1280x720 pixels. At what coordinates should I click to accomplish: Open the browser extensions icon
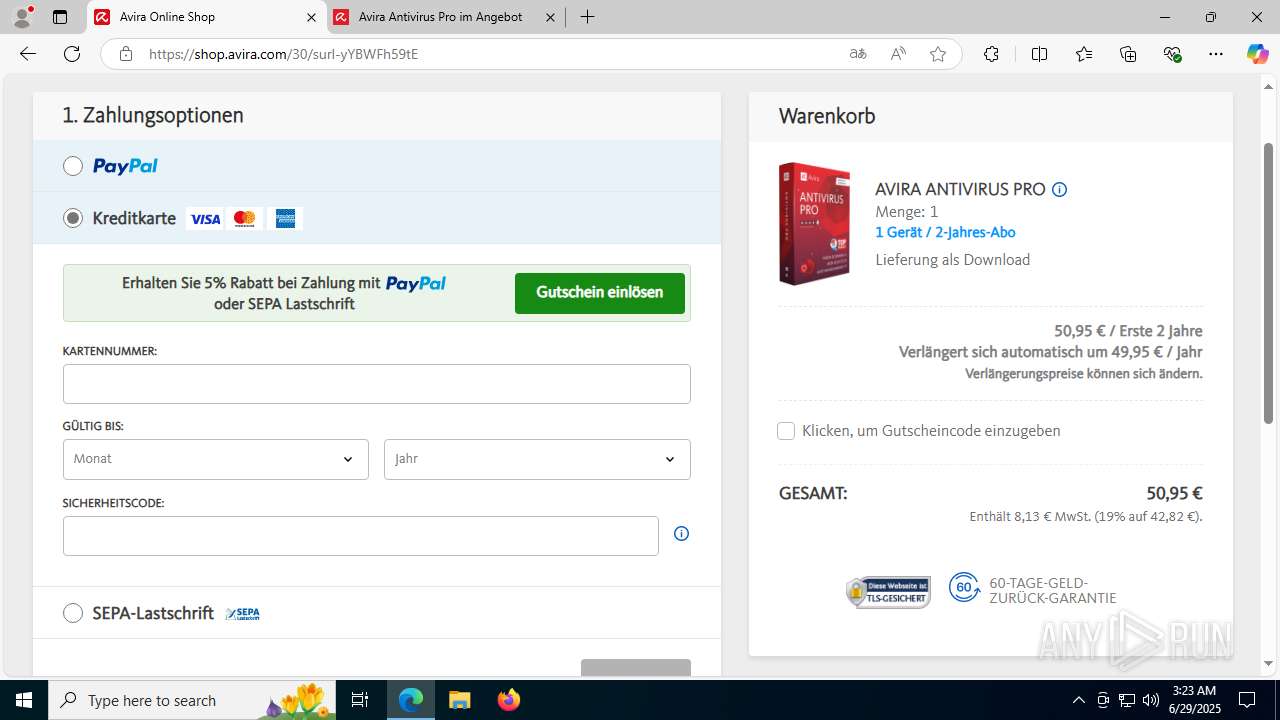[x=991, y=54]
